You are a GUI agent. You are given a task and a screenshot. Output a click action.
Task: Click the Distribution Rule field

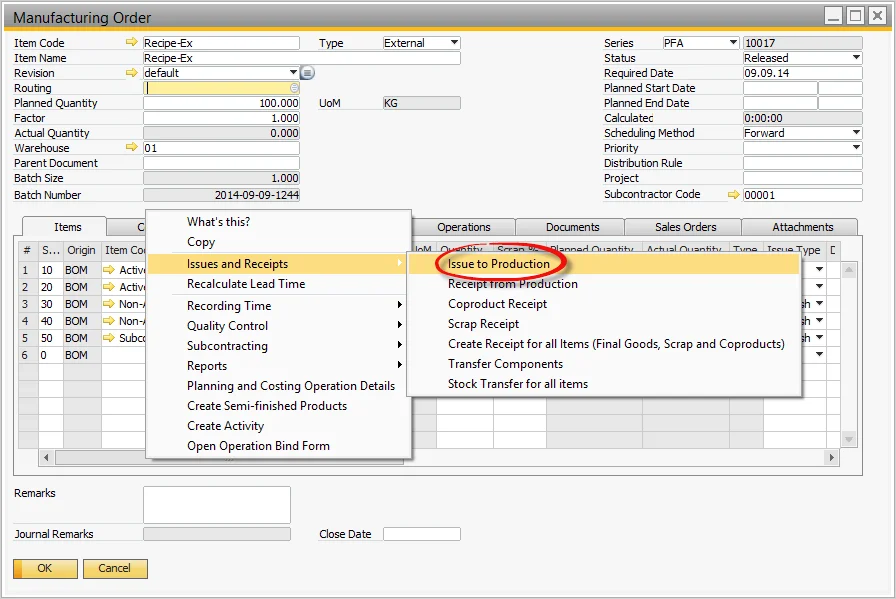click(802, 163)
